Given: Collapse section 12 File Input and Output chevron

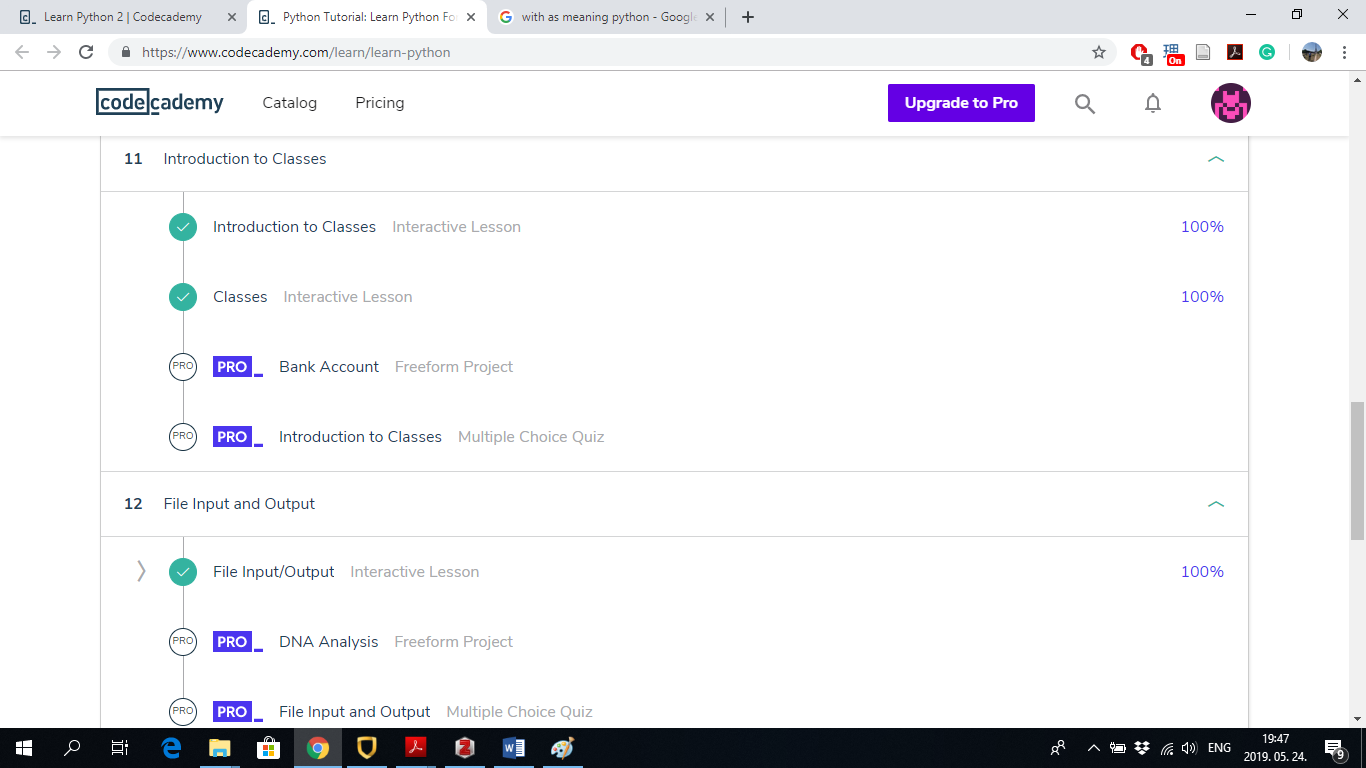Looking at the screenshot, I should point(1216,504).
